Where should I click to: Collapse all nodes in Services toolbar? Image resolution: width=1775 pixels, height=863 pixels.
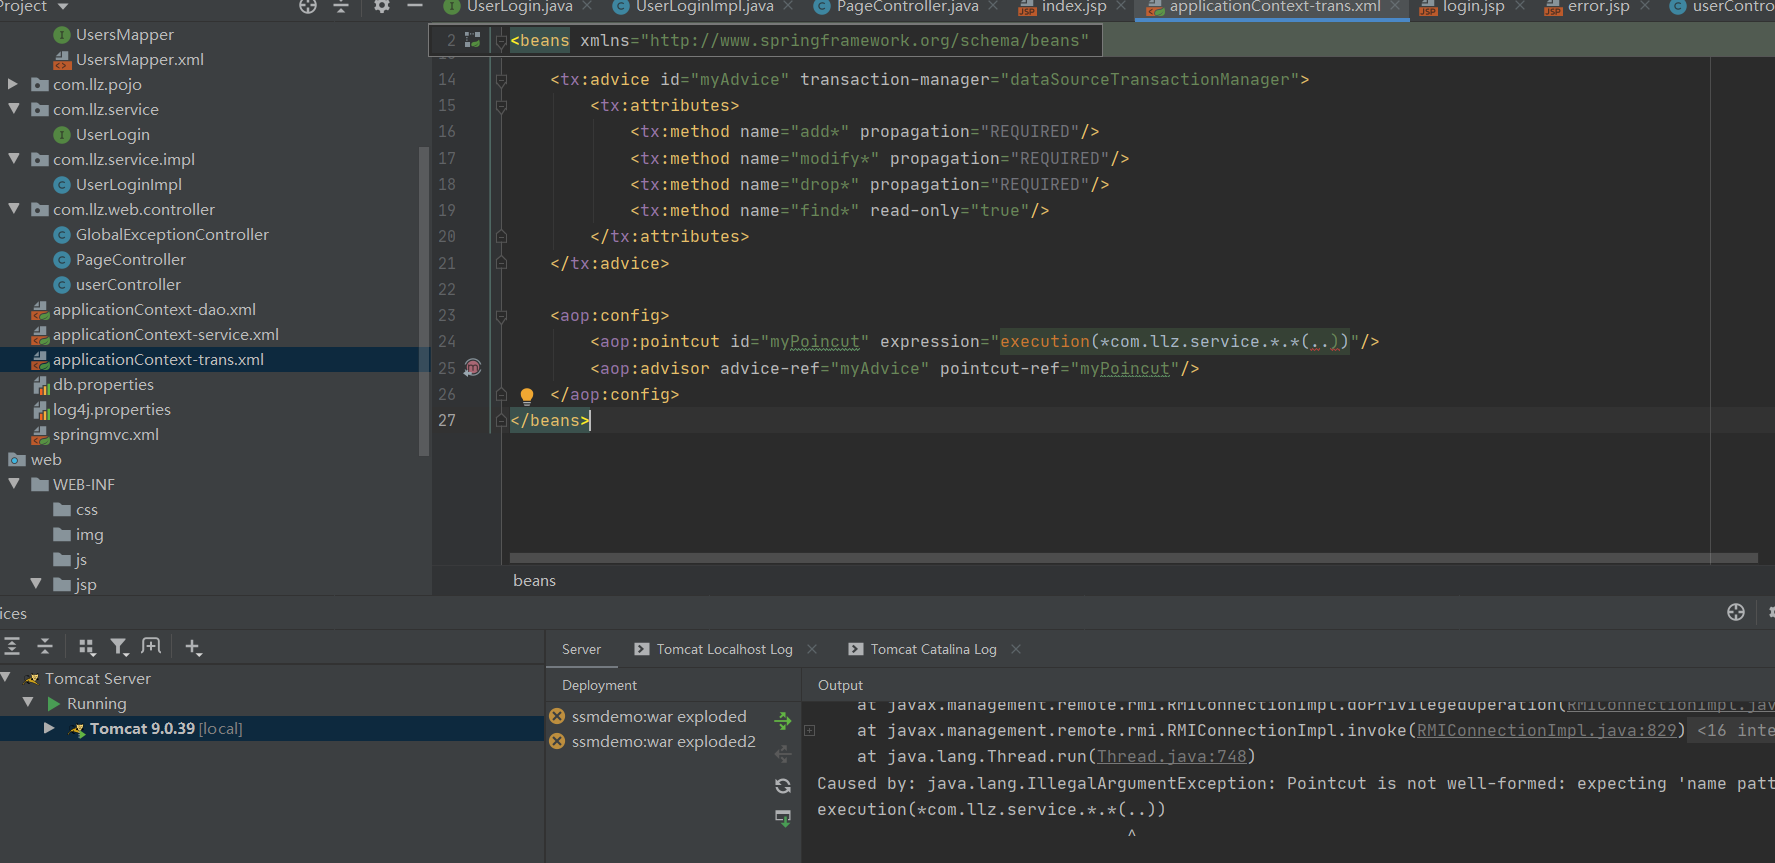pos(45,647)
